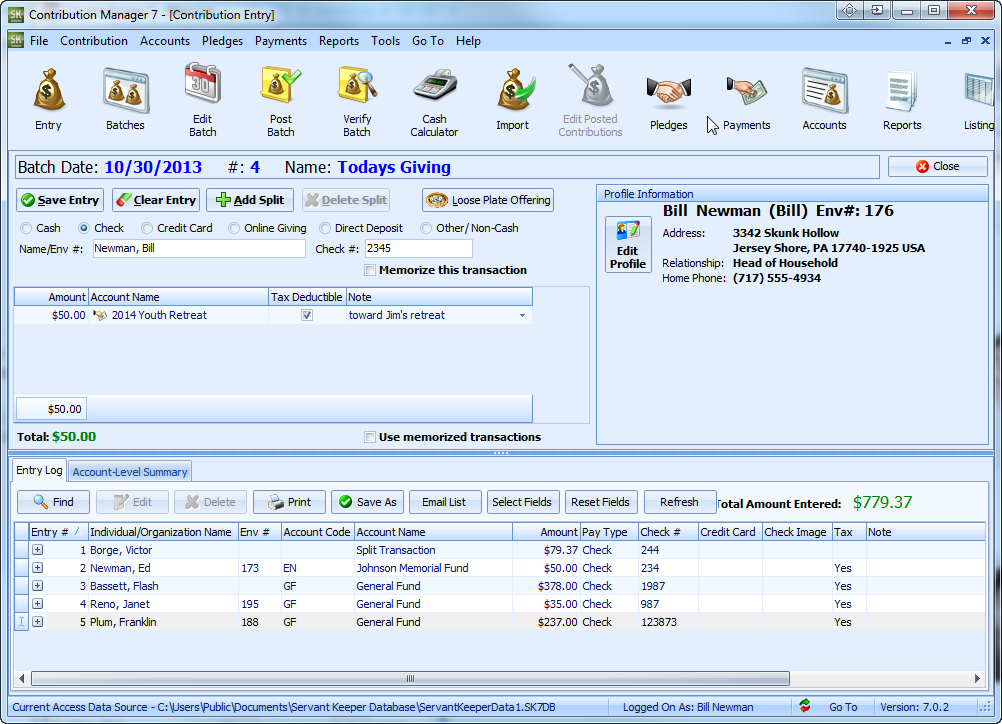Click the Account Name column header in Entry Log

click(x=433, y=532)
